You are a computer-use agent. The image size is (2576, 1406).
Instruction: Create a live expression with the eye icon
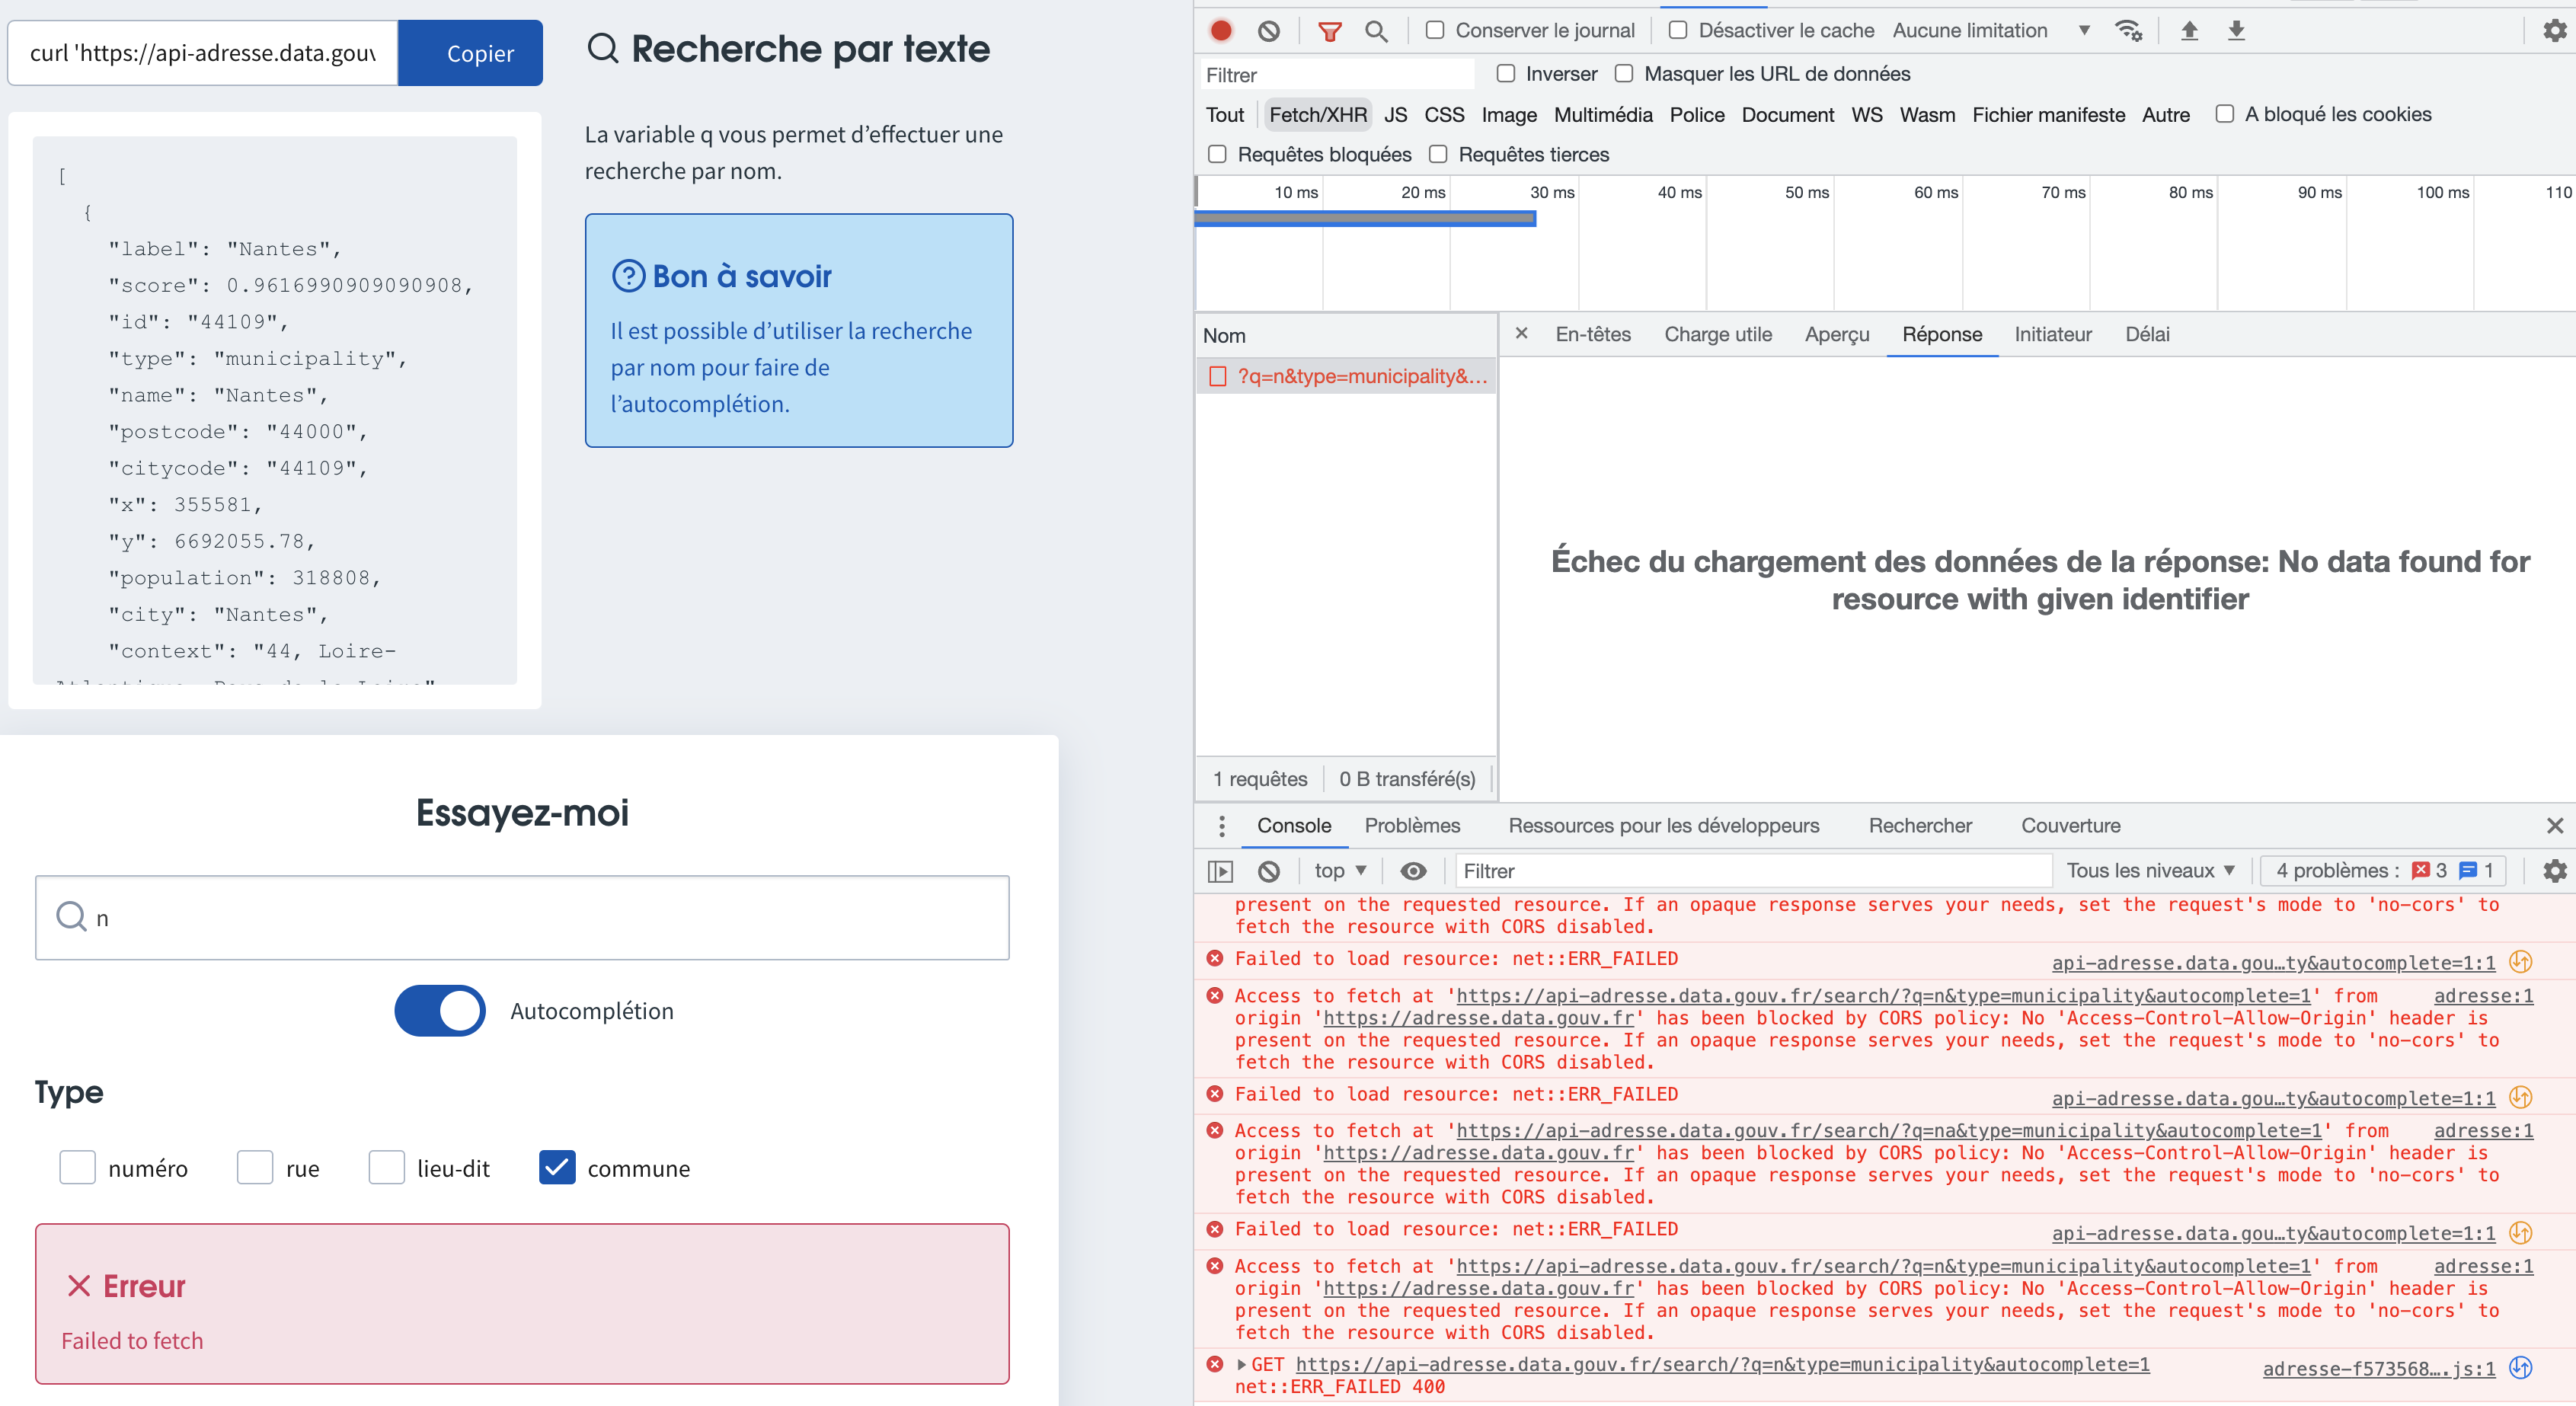coord(1414,871)
